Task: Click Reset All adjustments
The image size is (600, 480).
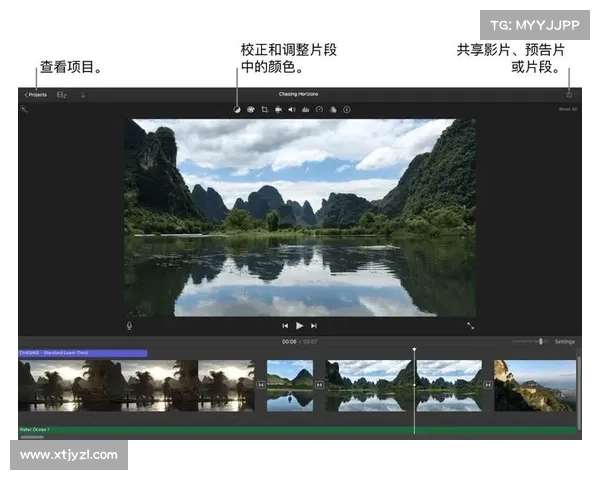Action: pyautogui.click(x=568, y=109)
